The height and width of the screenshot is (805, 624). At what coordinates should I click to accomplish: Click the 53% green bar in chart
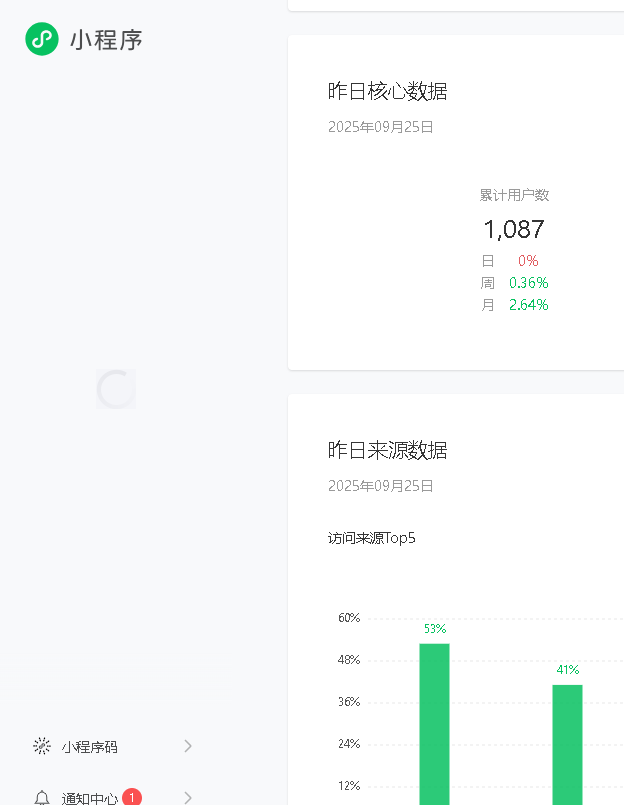[434, 724]
